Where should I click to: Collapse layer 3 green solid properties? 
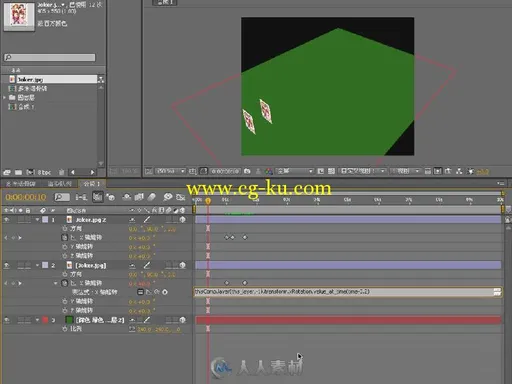[x=37, y=320]
